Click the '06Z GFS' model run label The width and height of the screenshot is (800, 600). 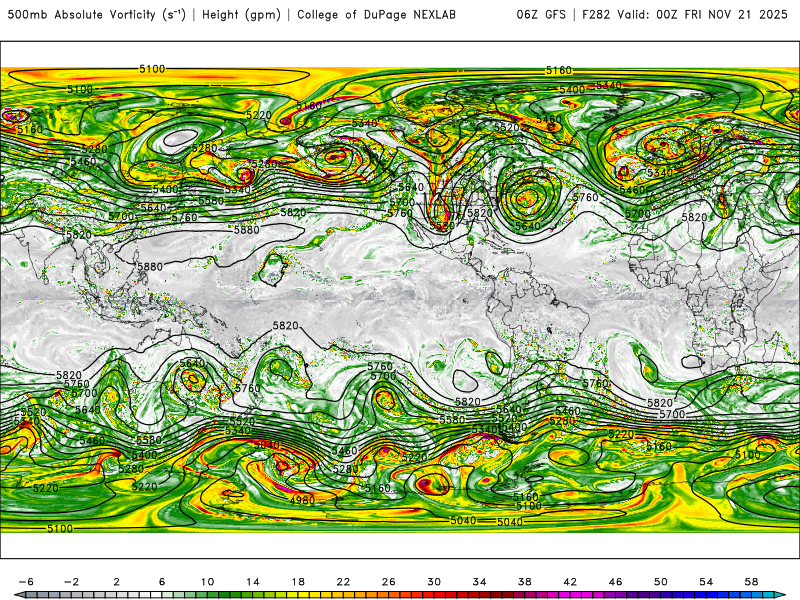[x=541, y=15]
